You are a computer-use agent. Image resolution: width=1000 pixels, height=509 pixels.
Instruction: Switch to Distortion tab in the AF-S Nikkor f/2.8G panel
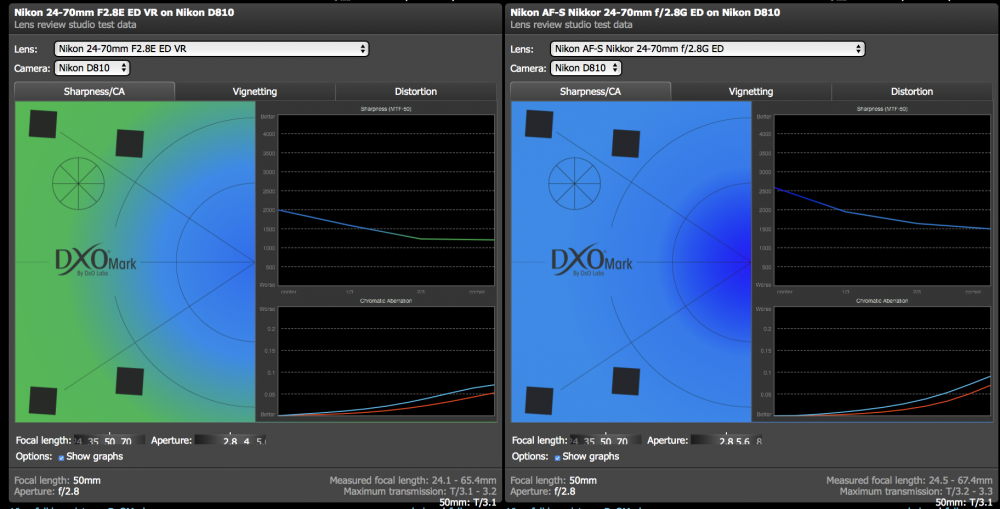(x=912, y=91)
